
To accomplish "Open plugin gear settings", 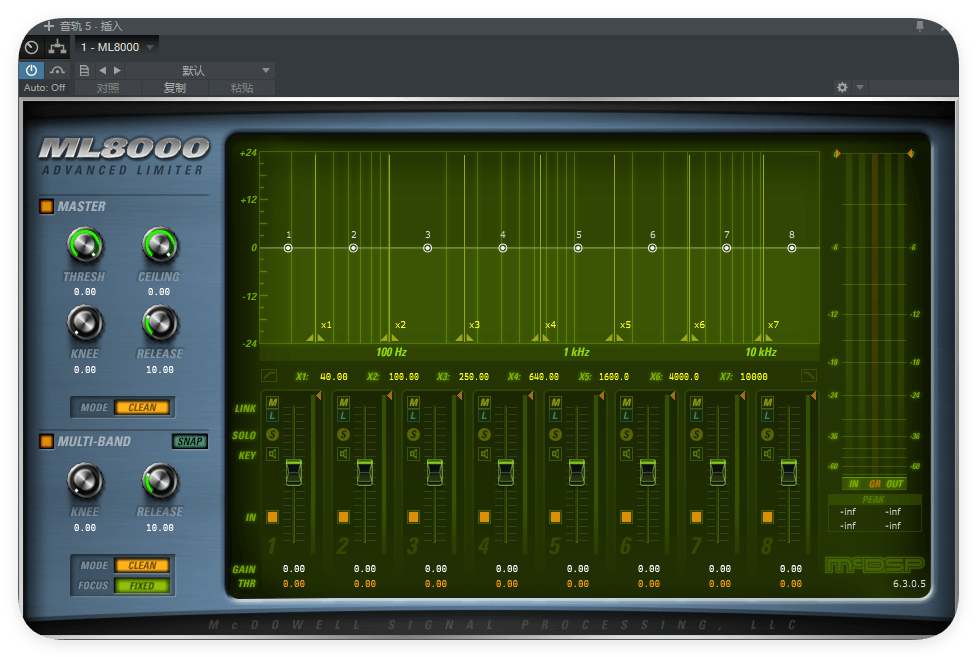I will pyautogui.click(x=842, y=87).
